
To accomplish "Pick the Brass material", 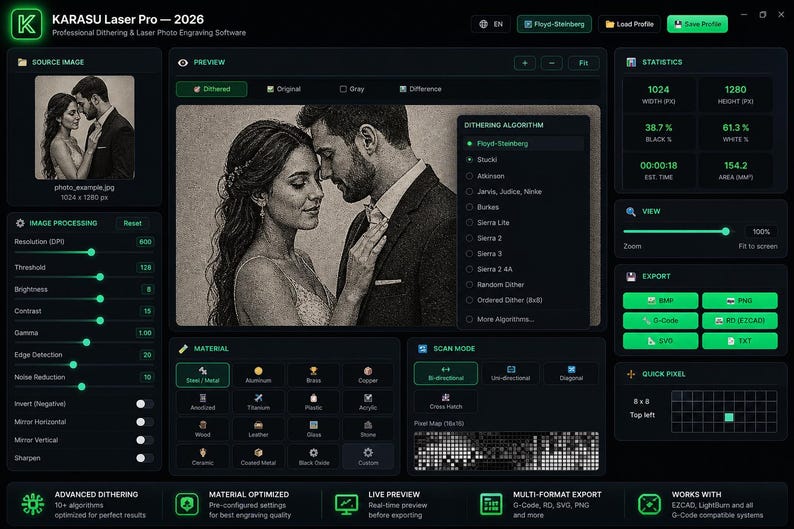I will (313, 375).
